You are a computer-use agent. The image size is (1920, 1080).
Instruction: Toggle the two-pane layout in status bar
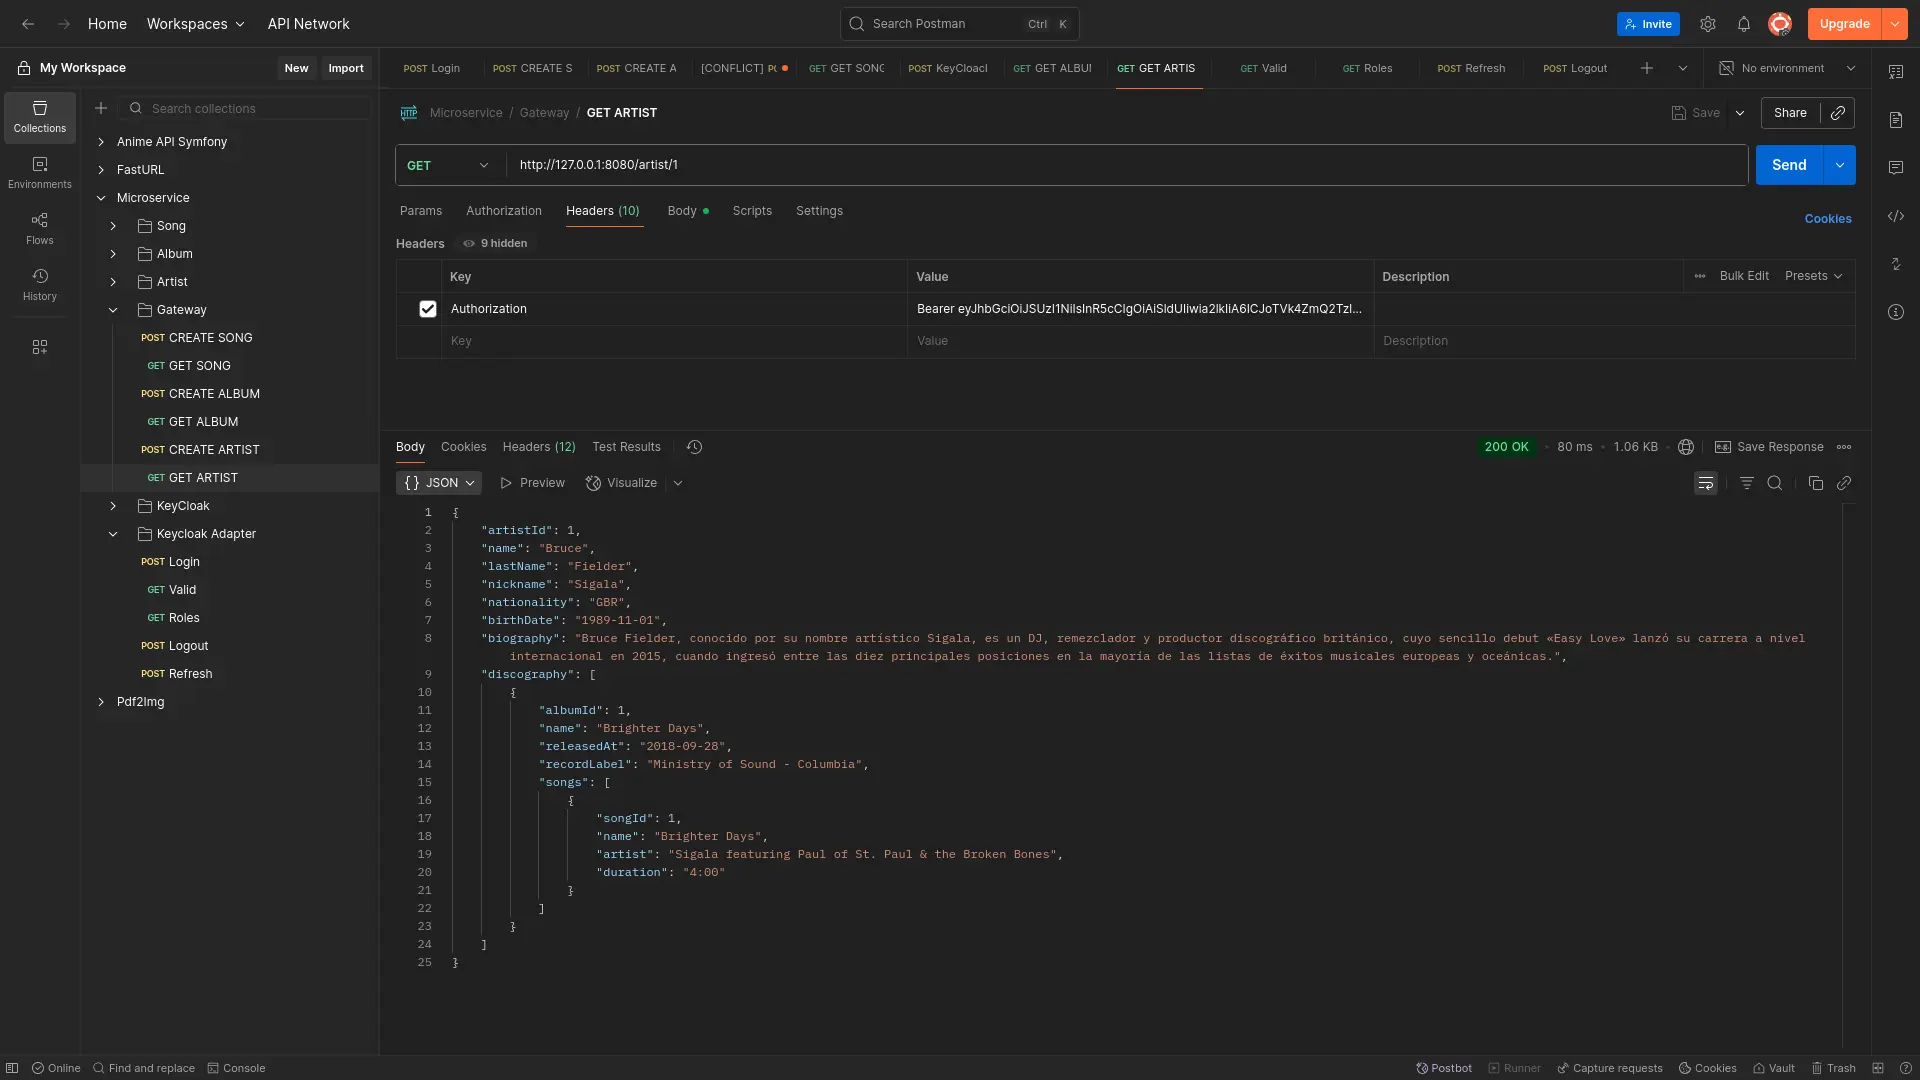tap(1878, 1068)
